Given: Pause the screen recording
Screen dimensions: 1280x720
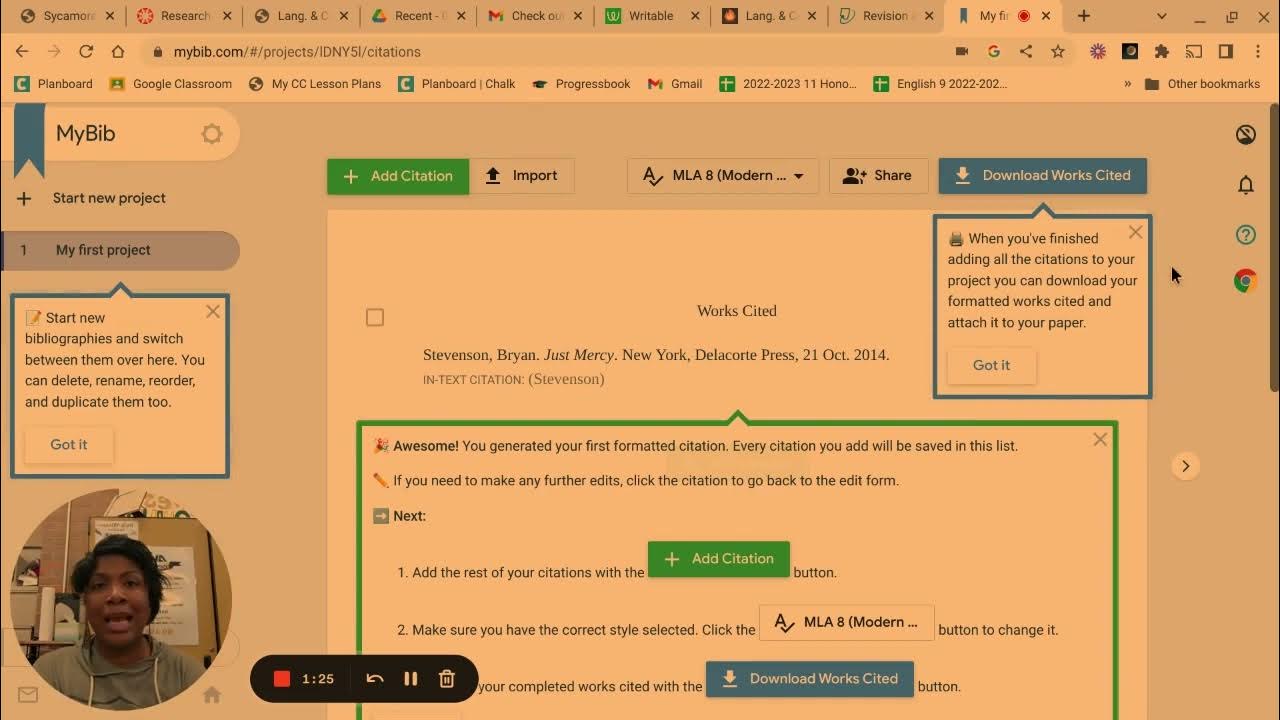Looking at the screenshot, I should pyautogui.click(x=410, y=679).
